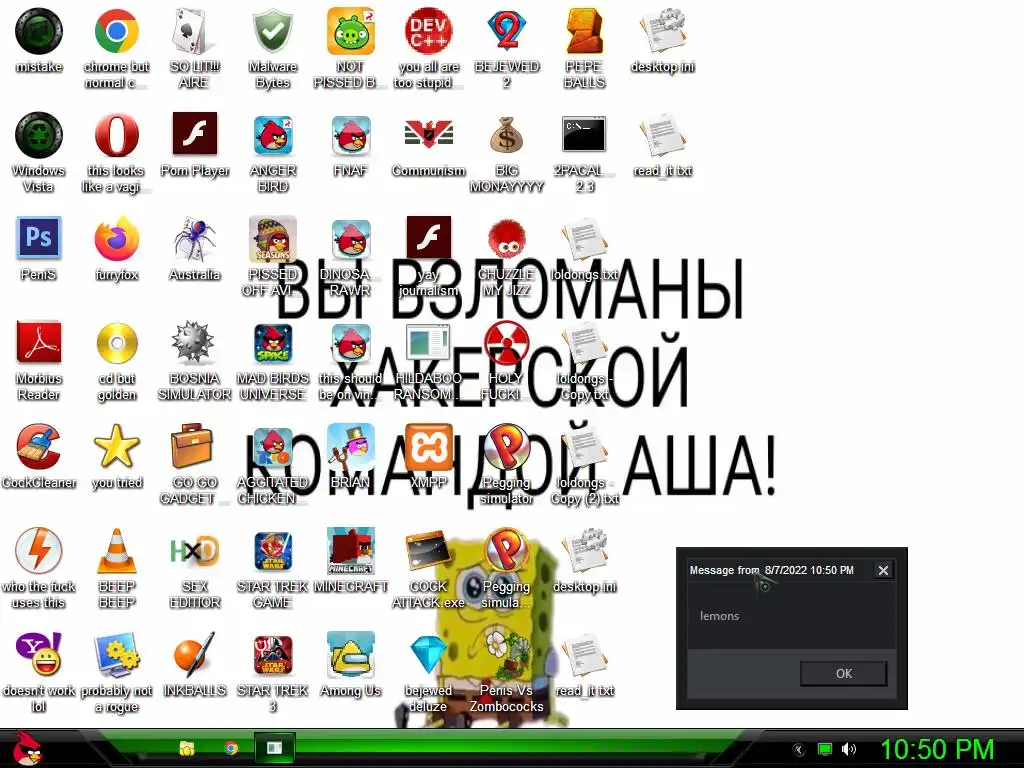
Task: Close the 'Message from' dialog
Action: [x=883, y=570]
